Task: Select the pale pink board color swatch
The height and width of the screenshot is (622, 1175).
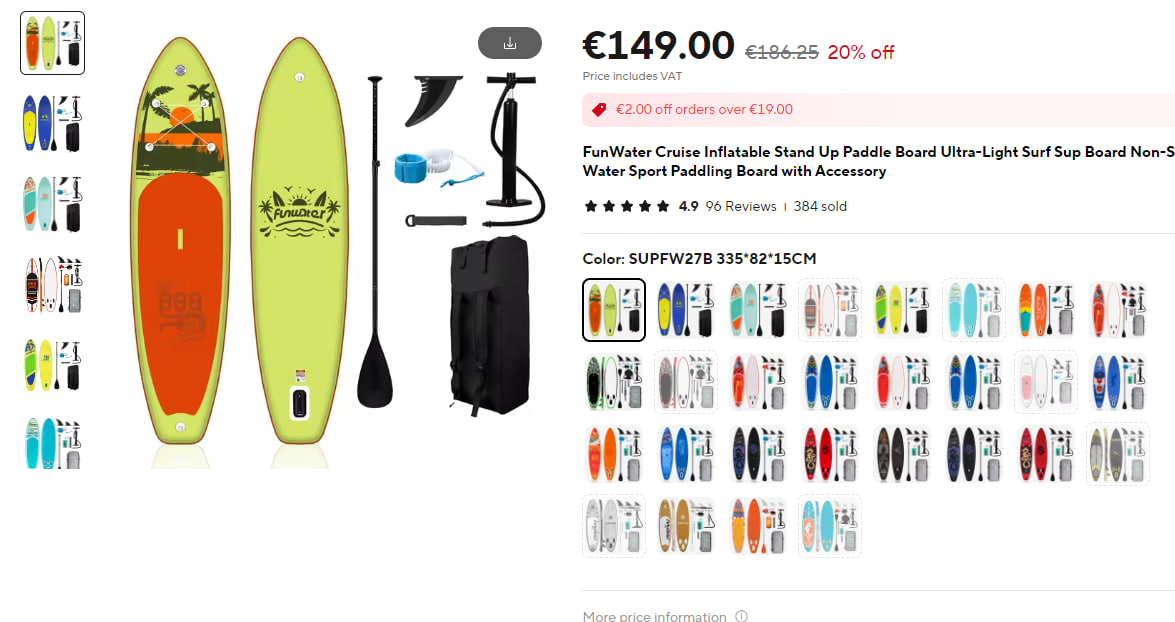Action: [x=1045, y=381]
